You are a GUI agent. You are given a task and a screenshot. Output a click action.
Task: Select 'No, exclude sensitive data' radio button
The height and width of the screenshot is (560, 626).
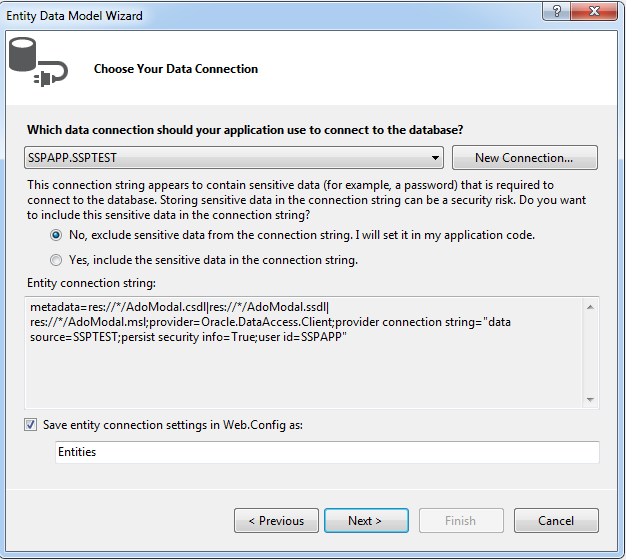tap(56, 236)
